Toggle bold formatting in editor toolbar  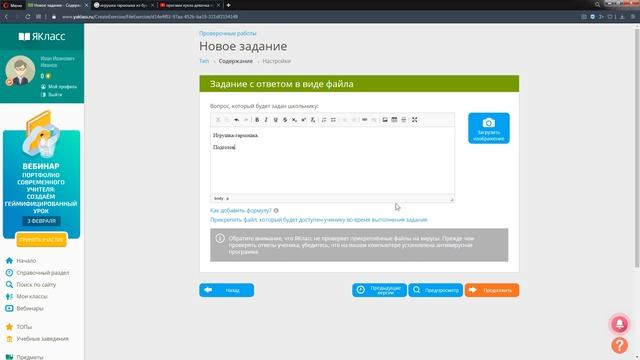[x=257, y=120]
